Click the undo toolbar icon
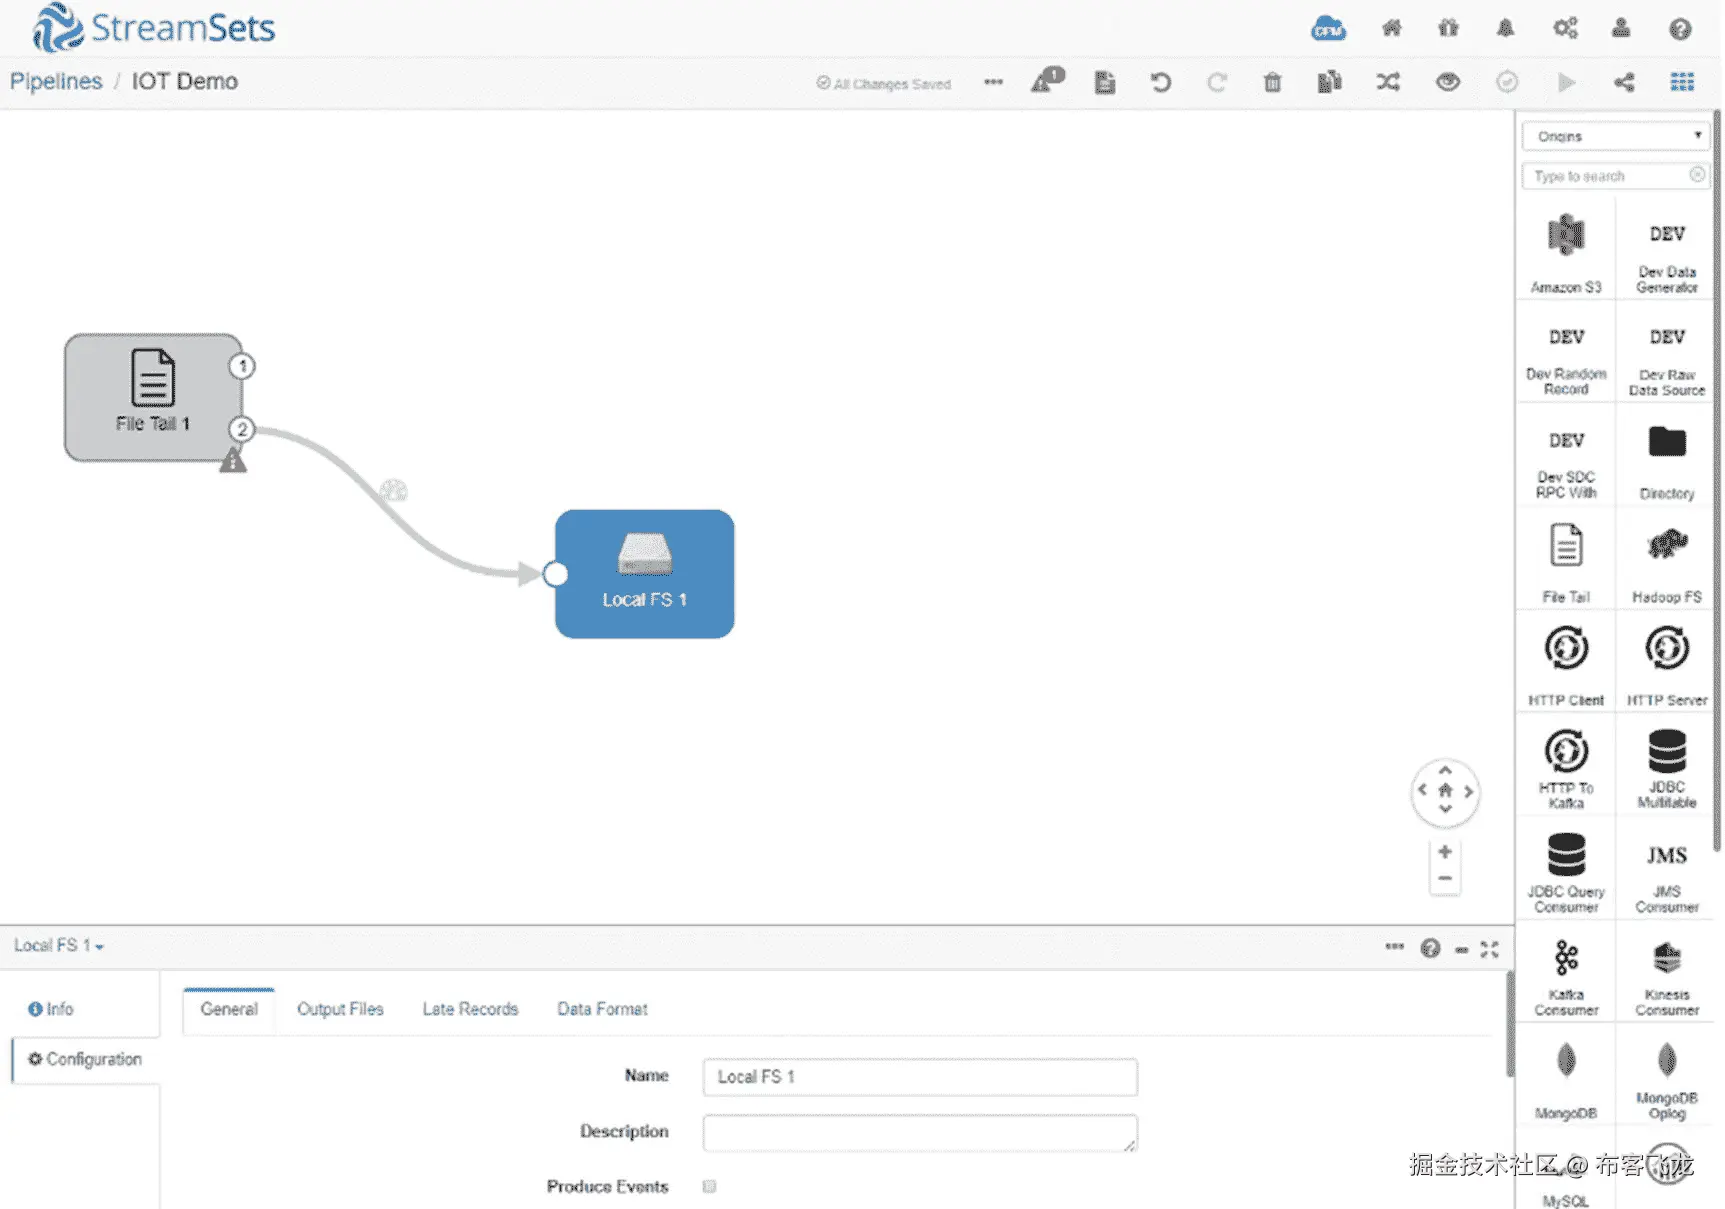 click(x=1160, y=82)
